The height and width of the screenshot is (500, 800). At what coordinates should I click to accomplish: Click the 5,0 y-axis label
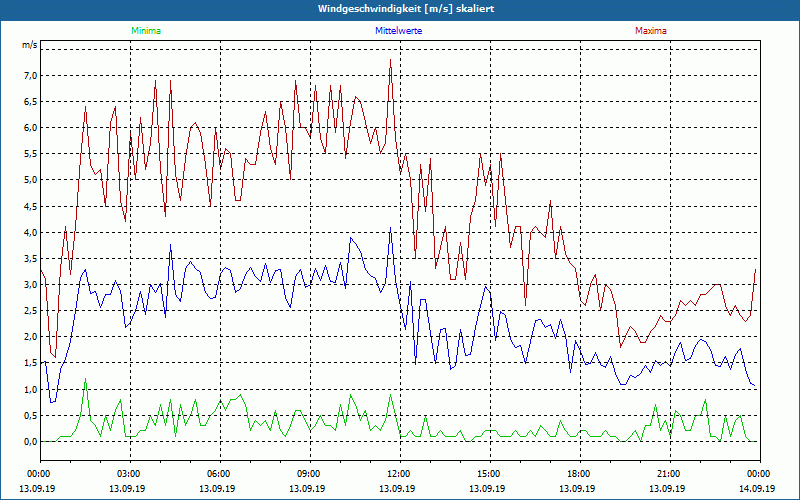(31, 180)
